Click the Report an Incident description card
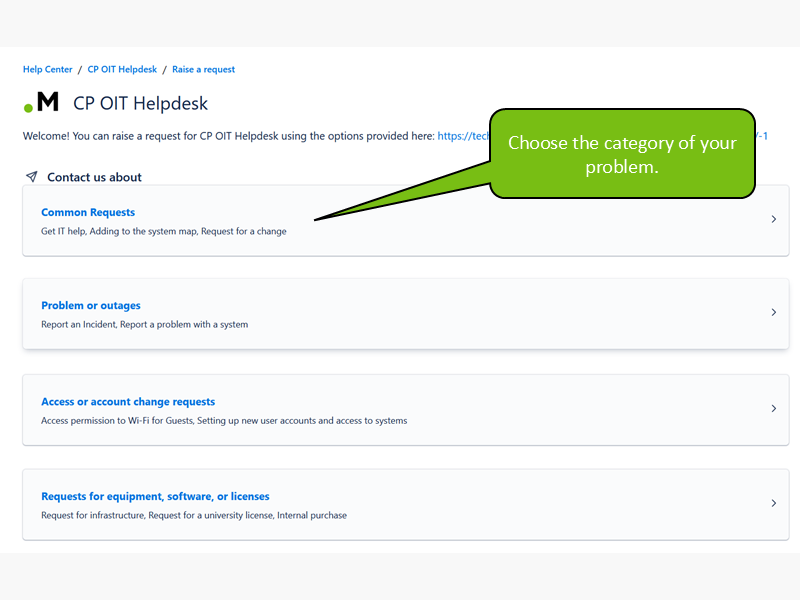The image size is (800, 600). [x=406, y=314]
